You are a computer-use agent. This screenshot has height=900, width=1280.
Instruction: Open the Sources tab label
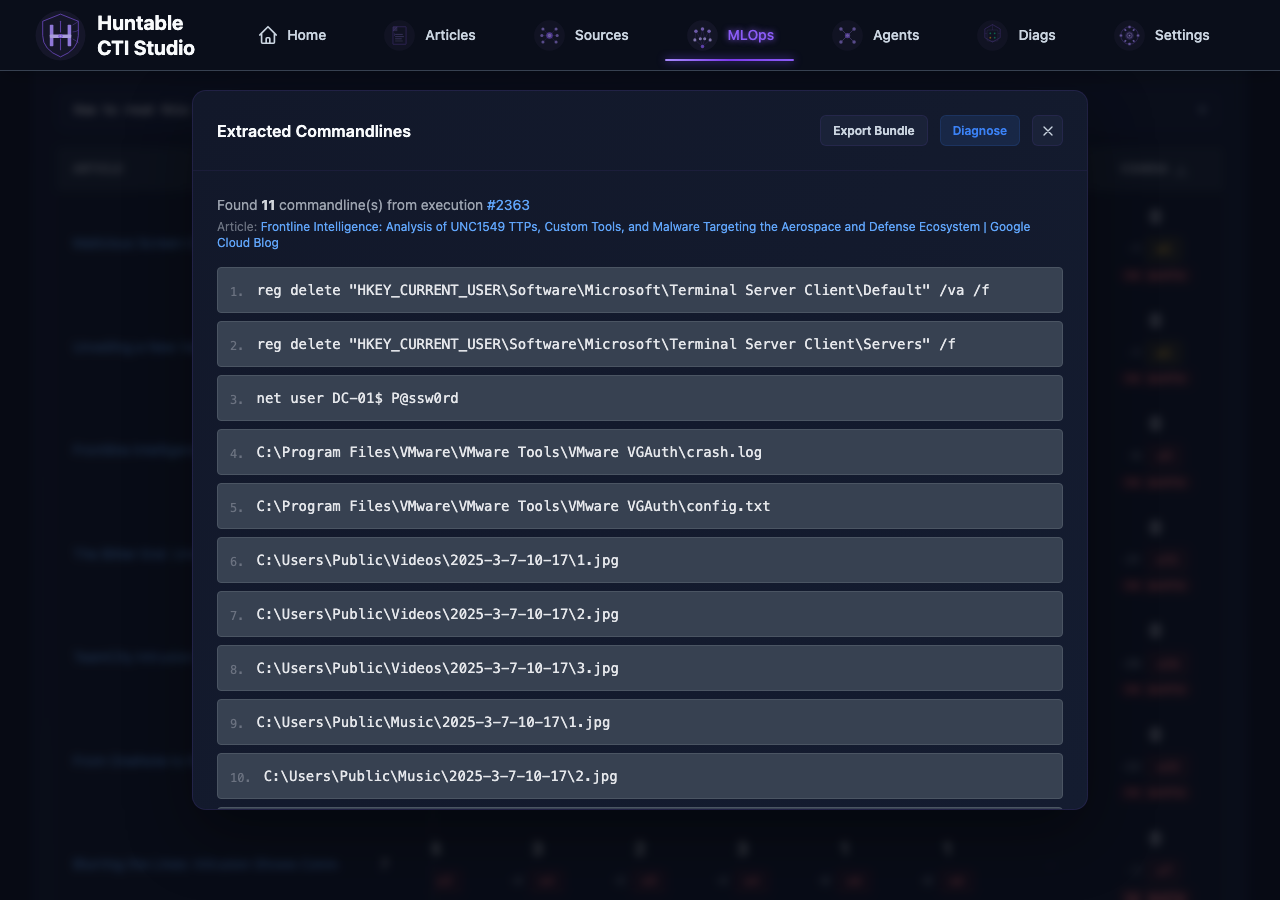pyautogui.click(x=601, y=35)
